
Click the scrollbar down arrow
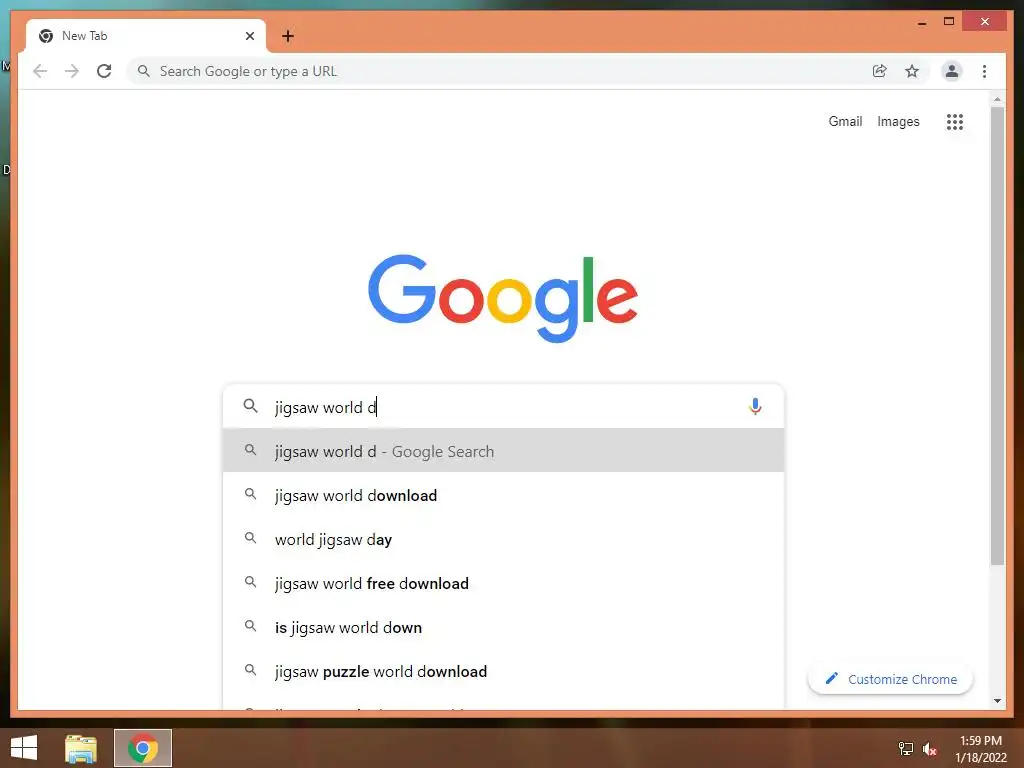(x=997, y=701)
